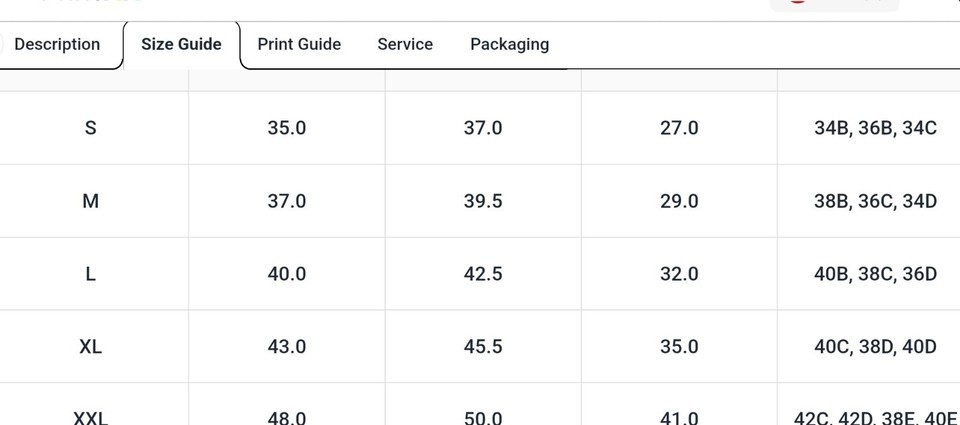Click the S size row label
Image resolution: width=960 pixels, height=425 pixels.
pyautogui.click(x=90, y=128)
